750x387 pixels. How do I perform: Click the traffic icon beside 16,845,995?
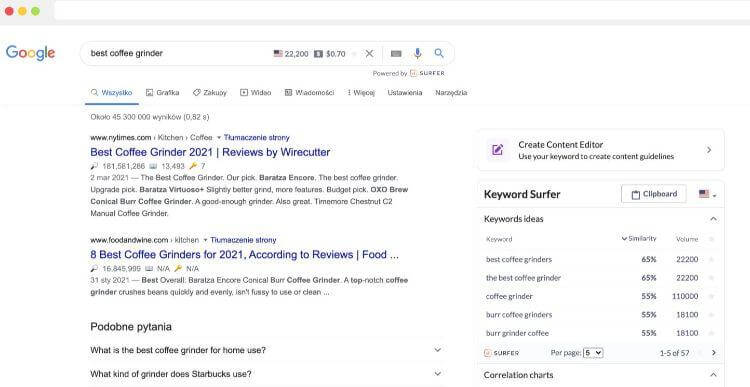click(94, 268)
